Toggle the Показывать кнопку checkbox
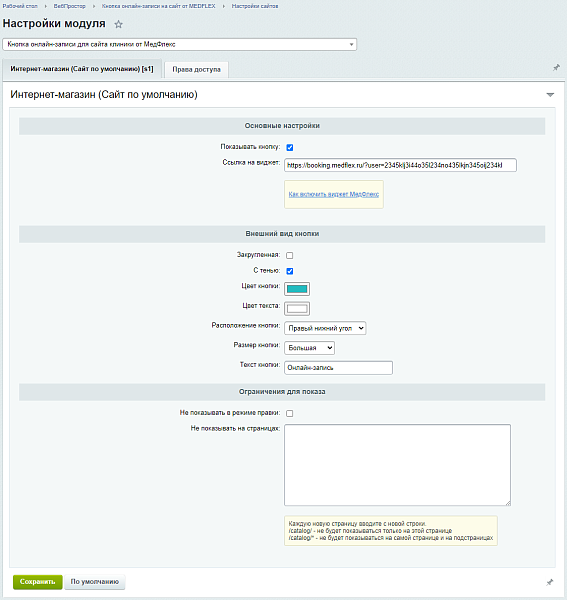 point(290,147)
